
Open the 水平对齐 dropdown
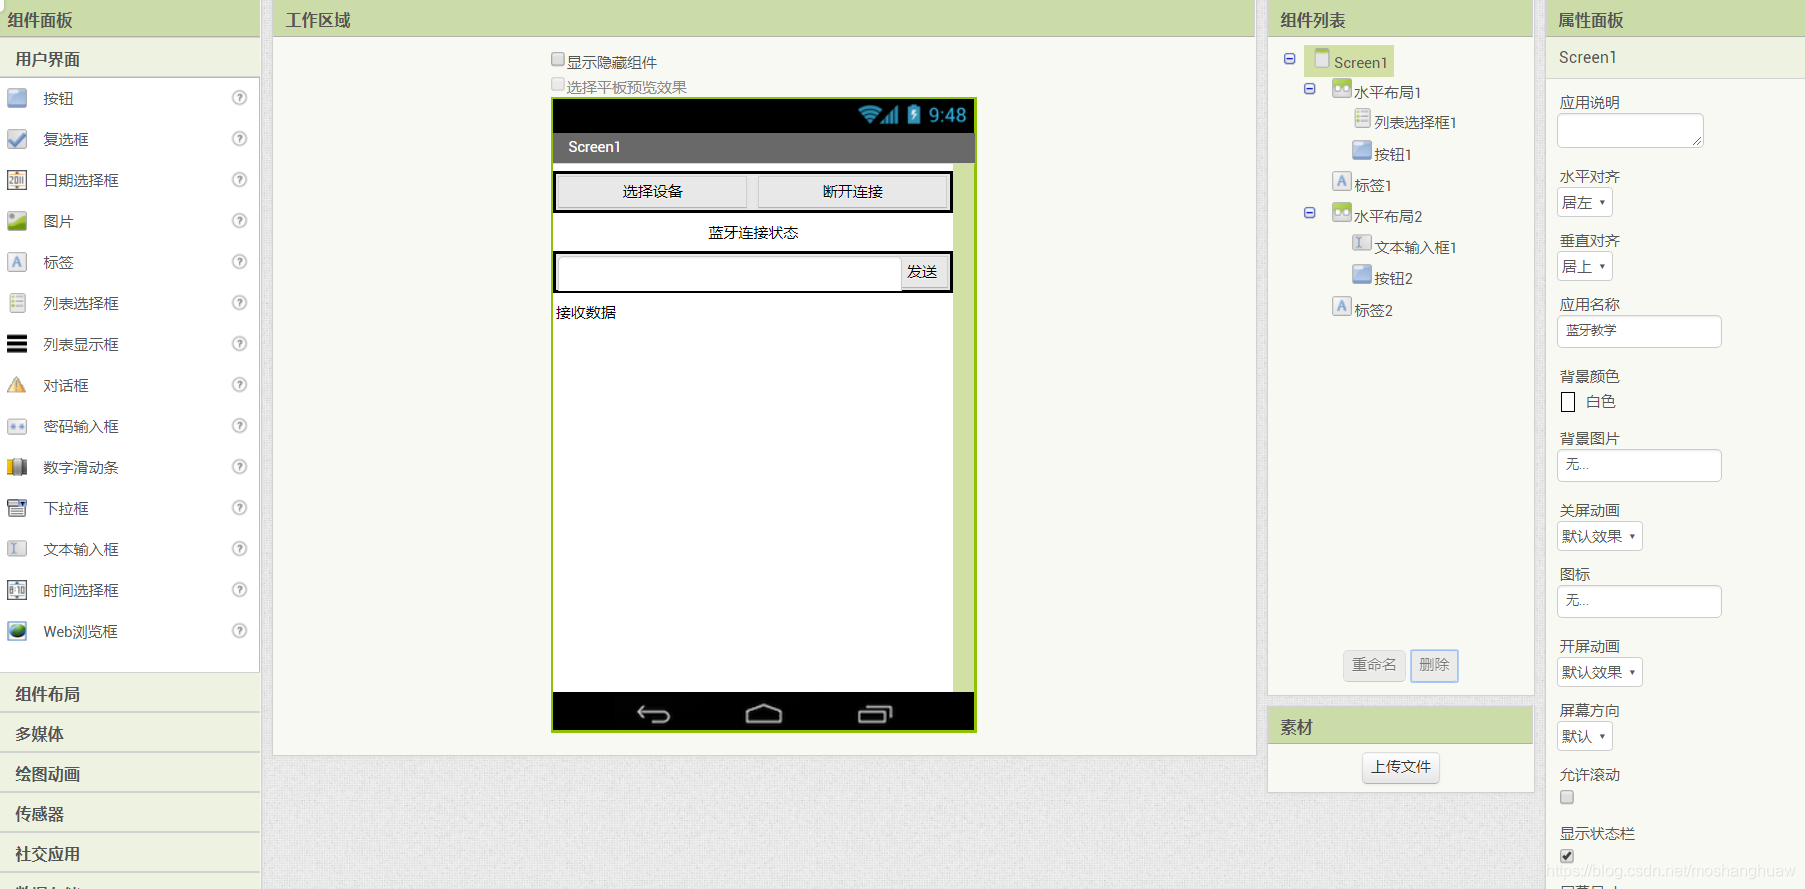1585,203
